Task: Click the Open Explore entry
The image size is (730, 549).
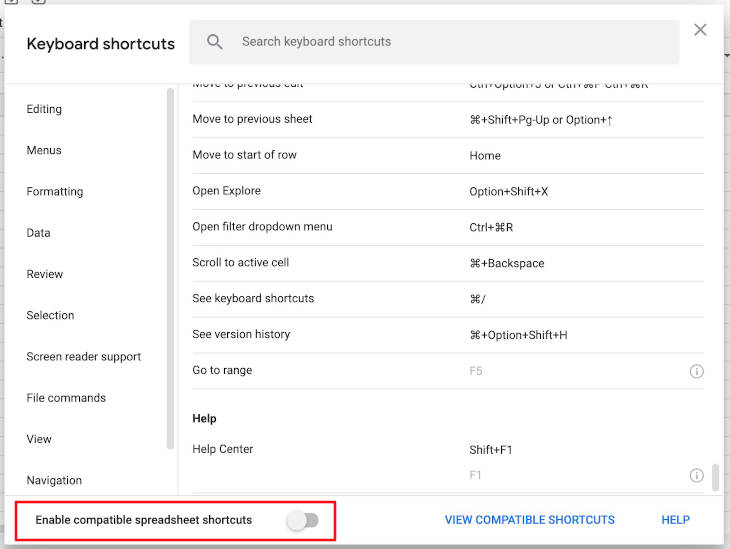Action: pos(448,191)
